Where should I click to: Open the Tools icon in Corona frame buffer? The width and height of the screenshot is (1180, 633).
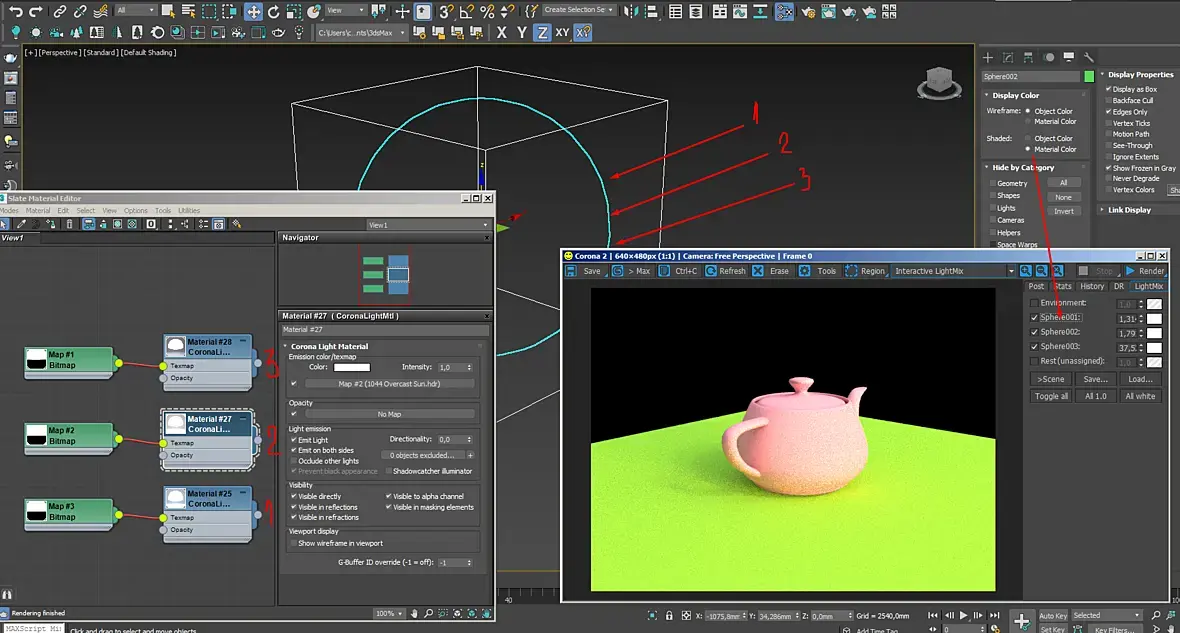(806, 271)
